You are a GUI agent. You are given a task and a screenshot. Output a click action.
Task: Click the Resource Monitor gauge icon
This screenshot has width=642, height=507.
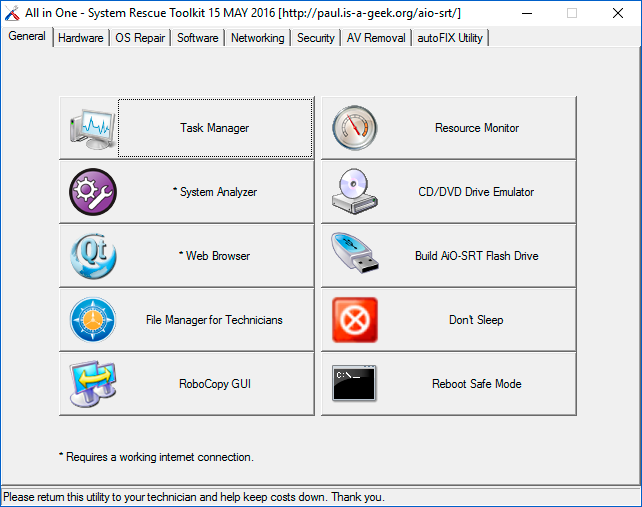click(355, 128)
